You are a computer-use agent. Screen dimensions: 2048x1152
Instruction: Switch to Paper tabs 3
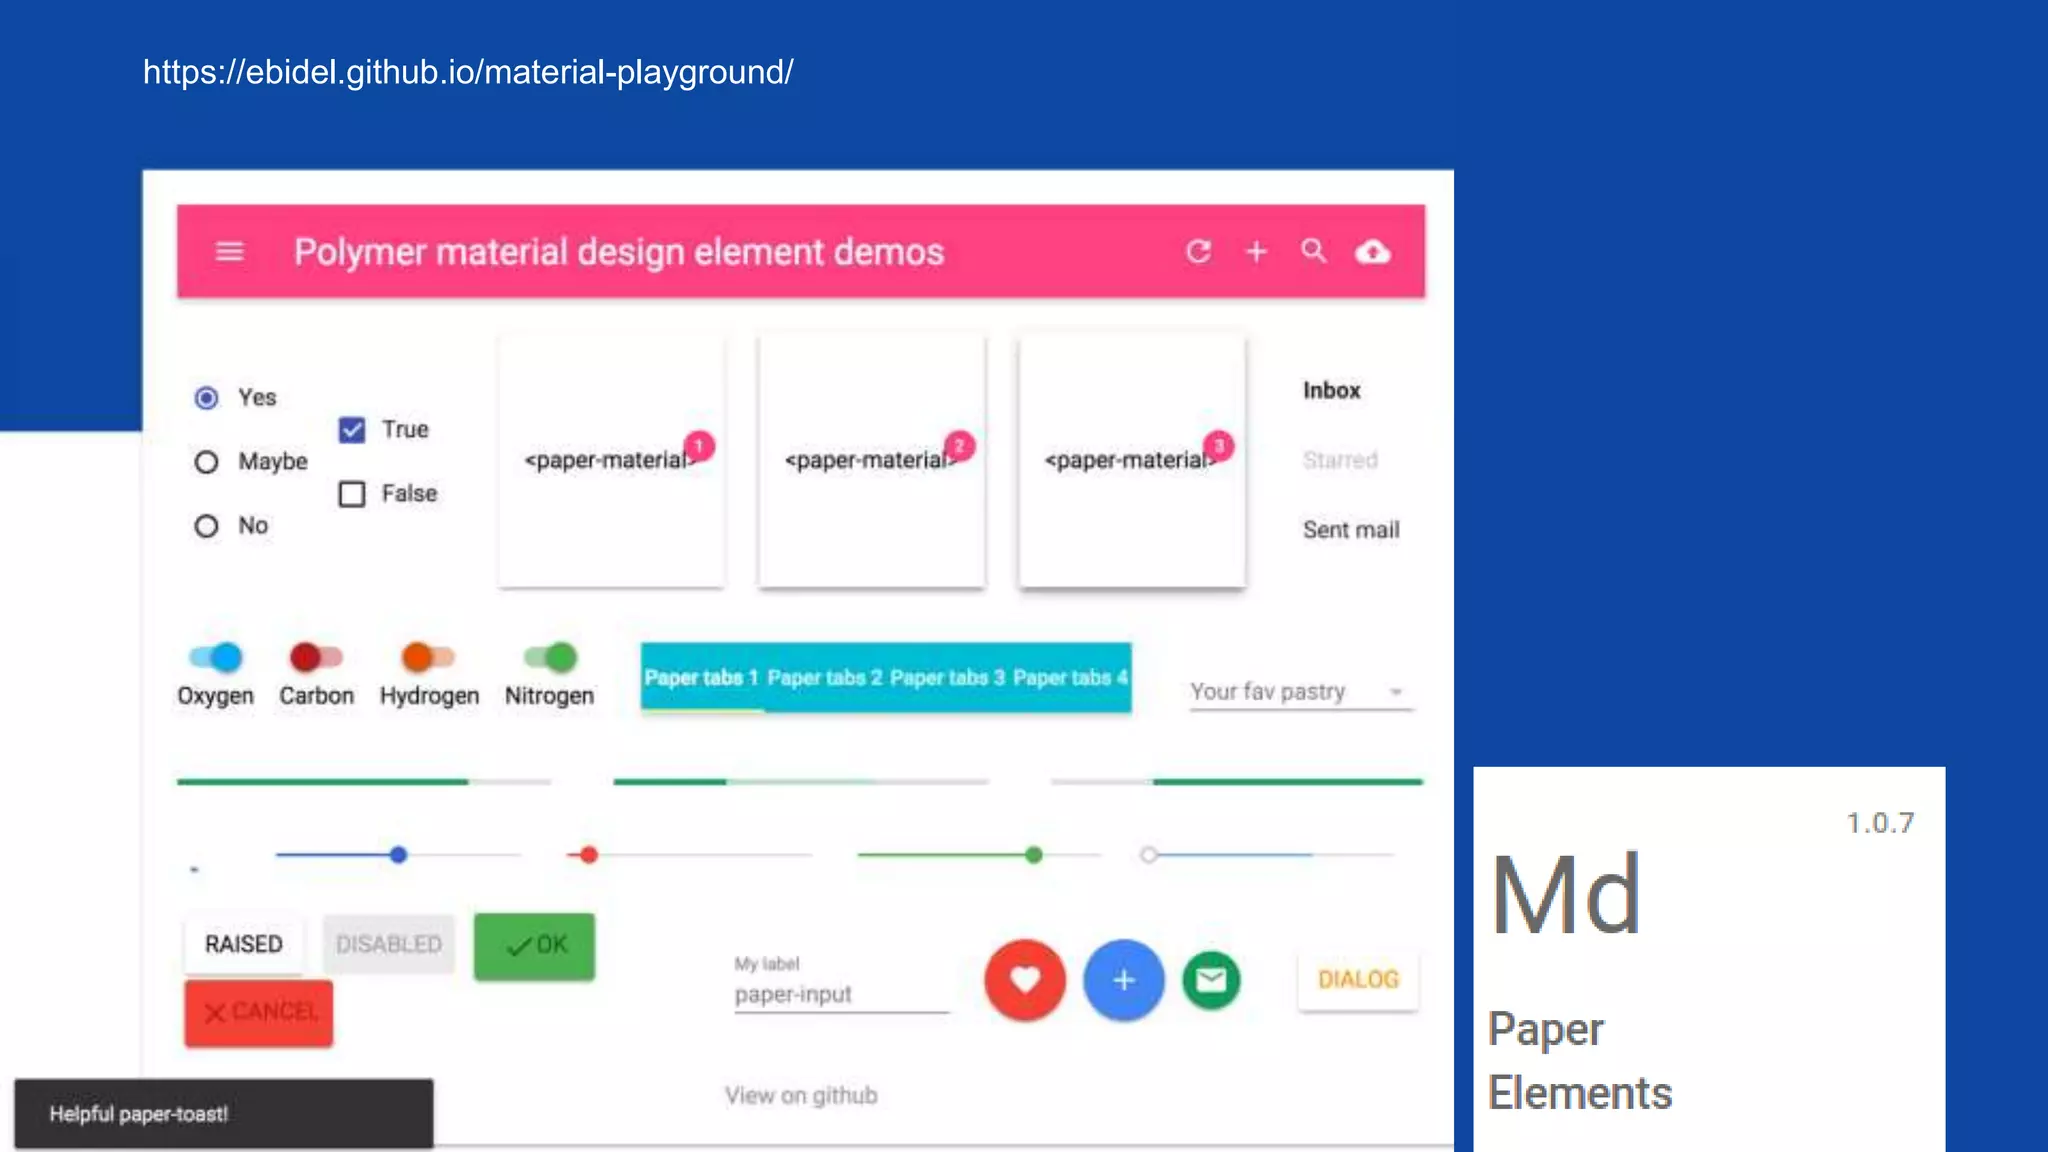point(948,677)
